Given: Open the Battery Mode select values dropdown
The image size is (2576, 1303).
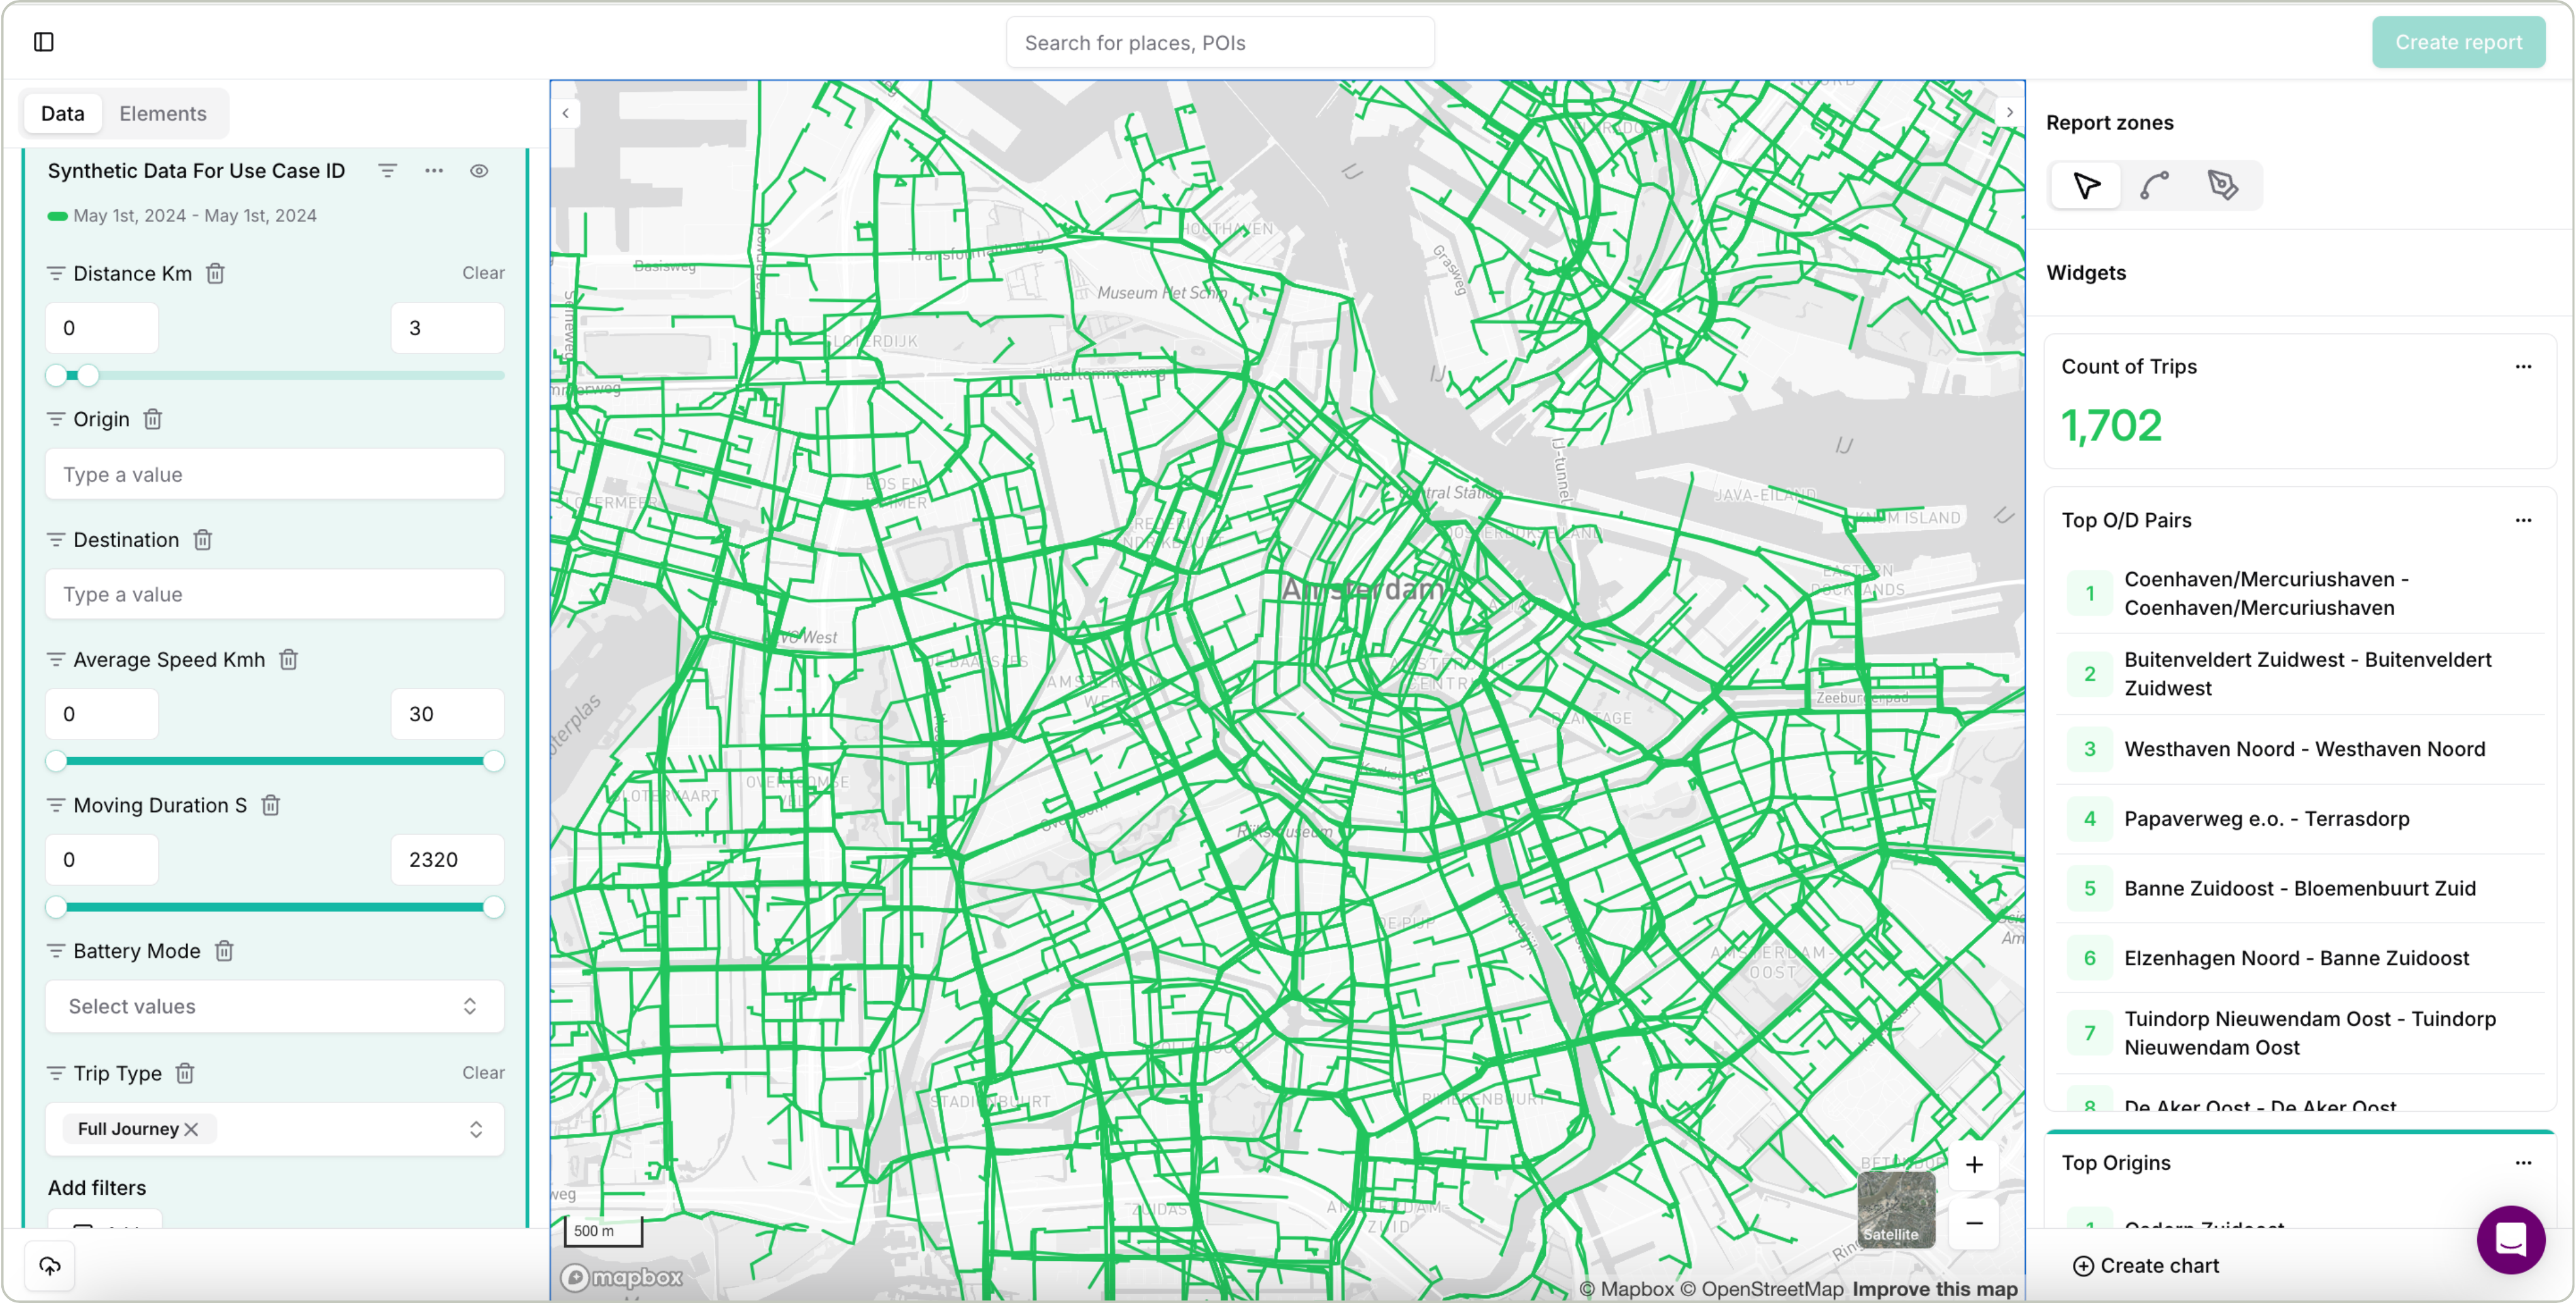Looking at the screenshot, I should [x=274, y=1007].
